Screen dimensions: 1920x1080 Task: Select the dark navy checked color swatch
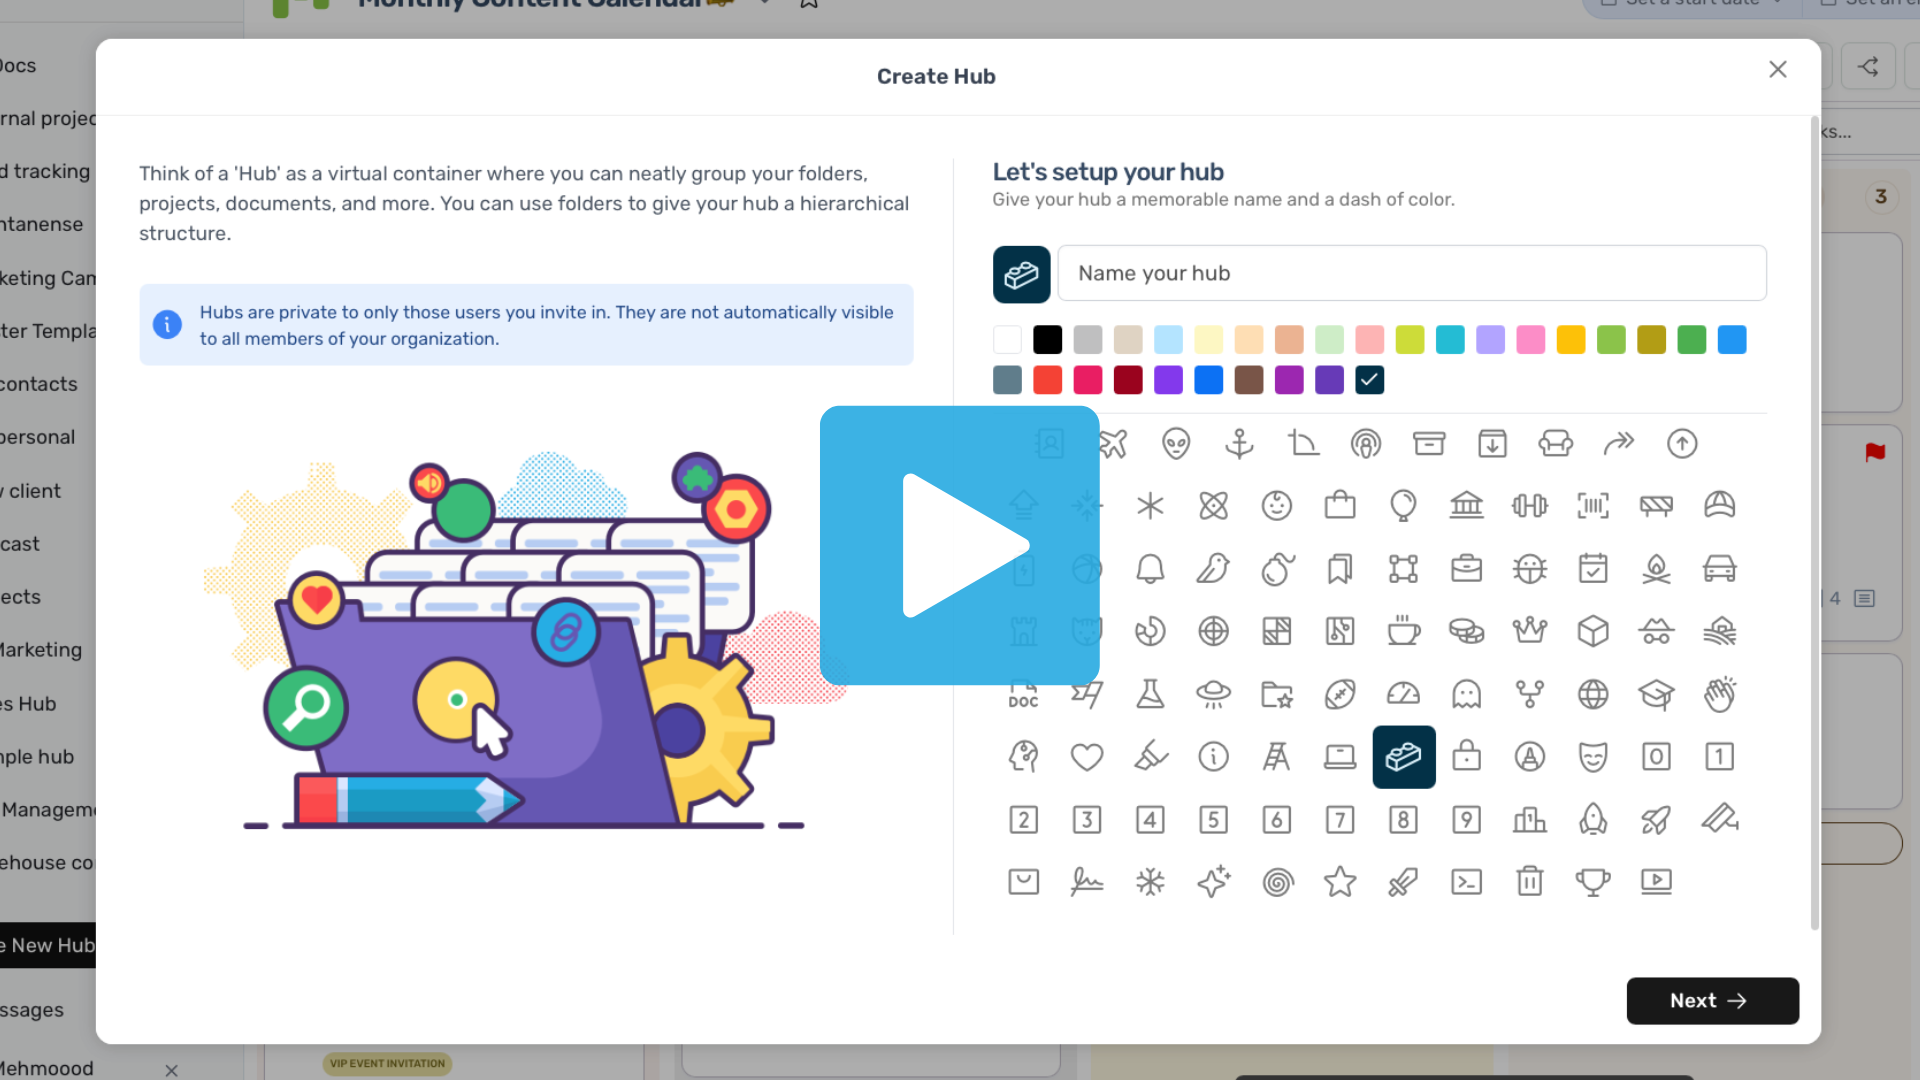[x=1369, y=380]
